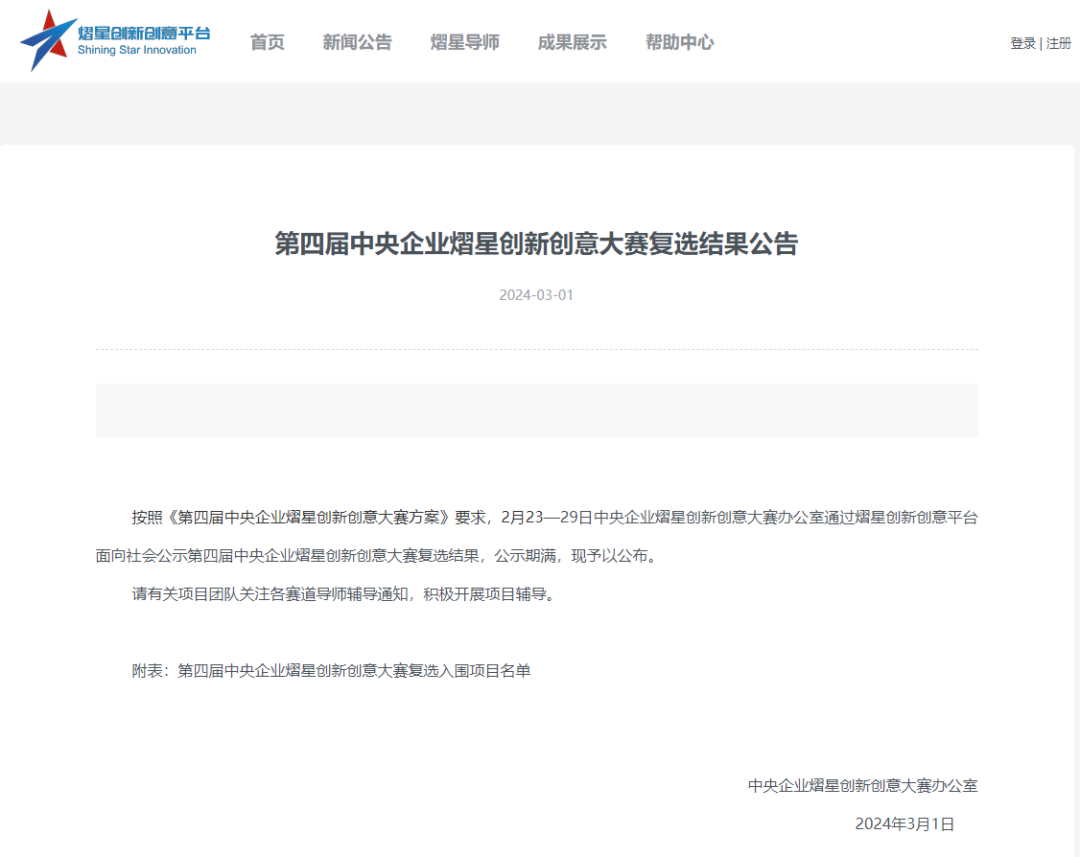The height and width of the screenshot is (857, 1080).
Task: Click the signature 中央企业熠星创新创意大赛办公室
Action: [x=862, y=786]
